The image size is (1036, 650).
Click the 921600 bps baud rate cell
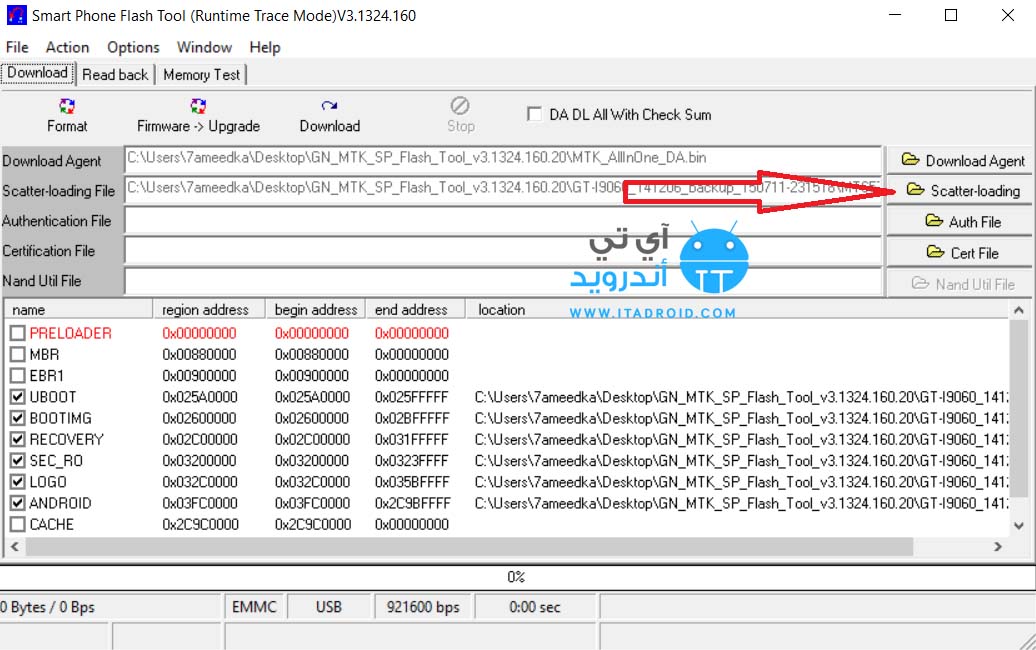tap(423, 607)
